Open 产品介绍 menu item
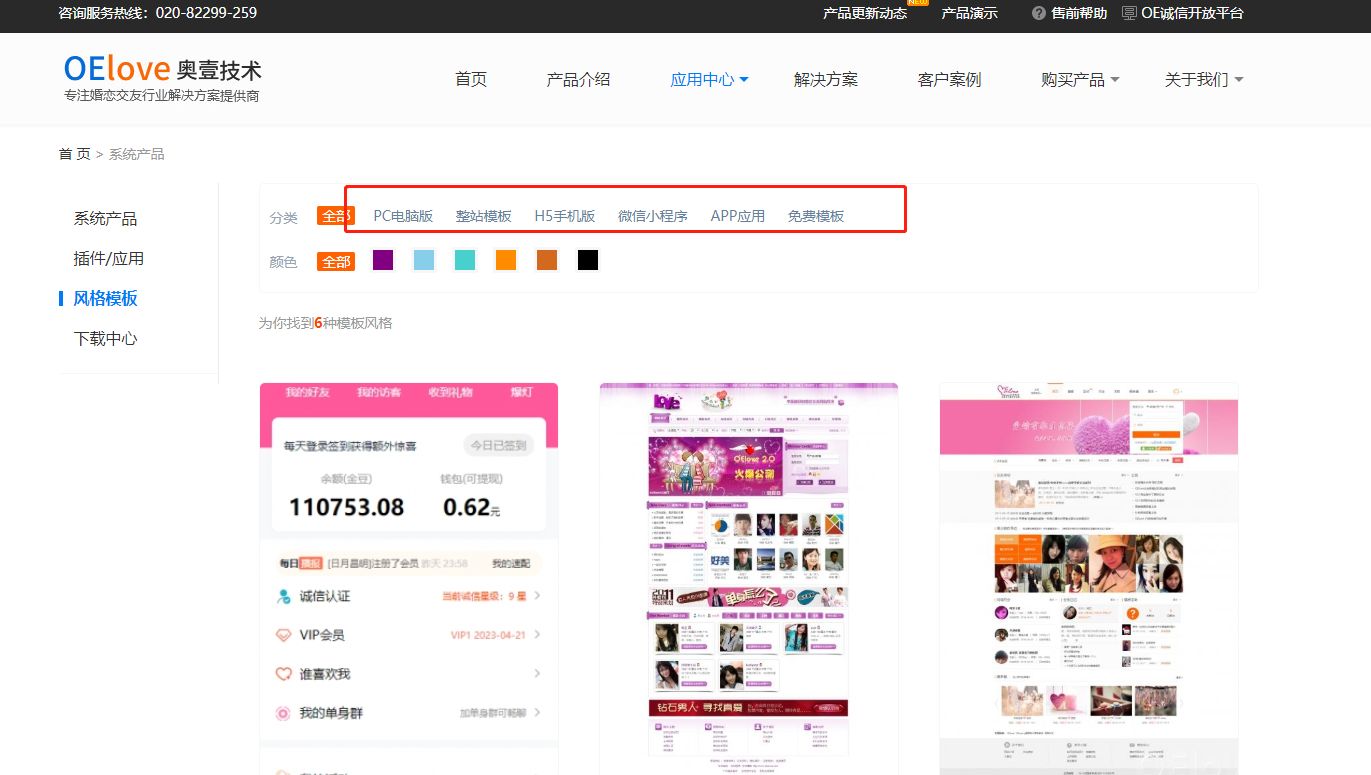 point(578,79)
